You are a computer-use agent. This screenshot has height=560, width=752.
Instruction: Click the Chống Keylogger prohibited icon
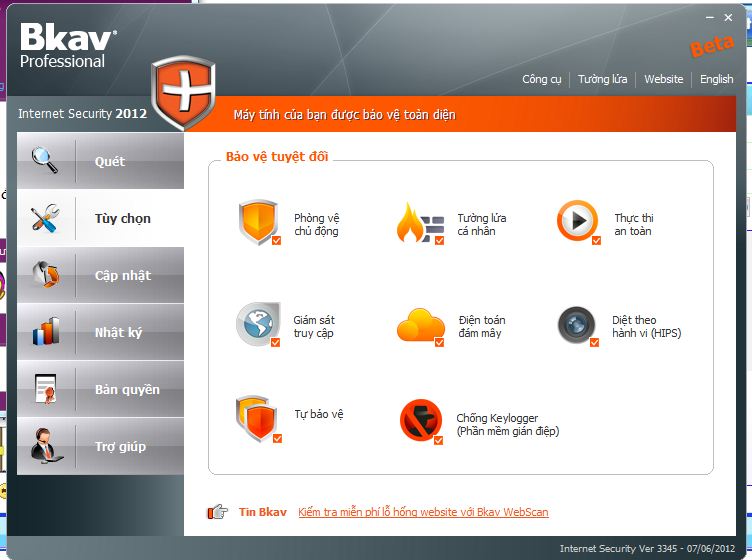pyautogui.click(x=421, y=420)
